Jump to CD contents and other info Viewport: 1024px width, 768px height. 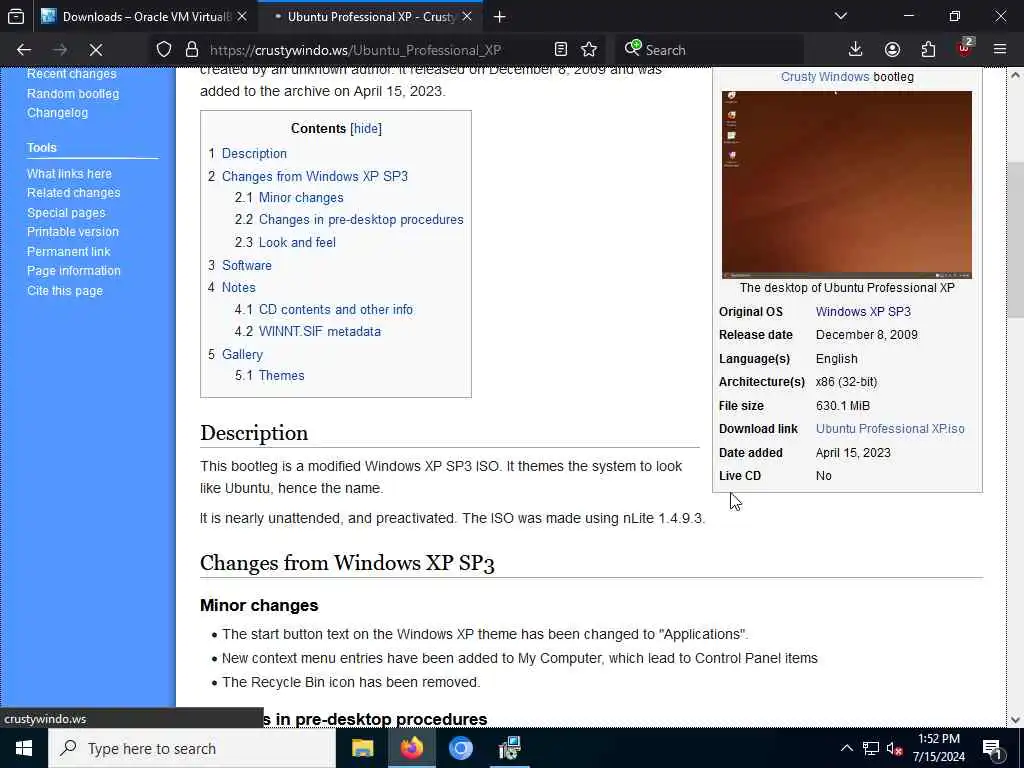[x=336, y=310]
